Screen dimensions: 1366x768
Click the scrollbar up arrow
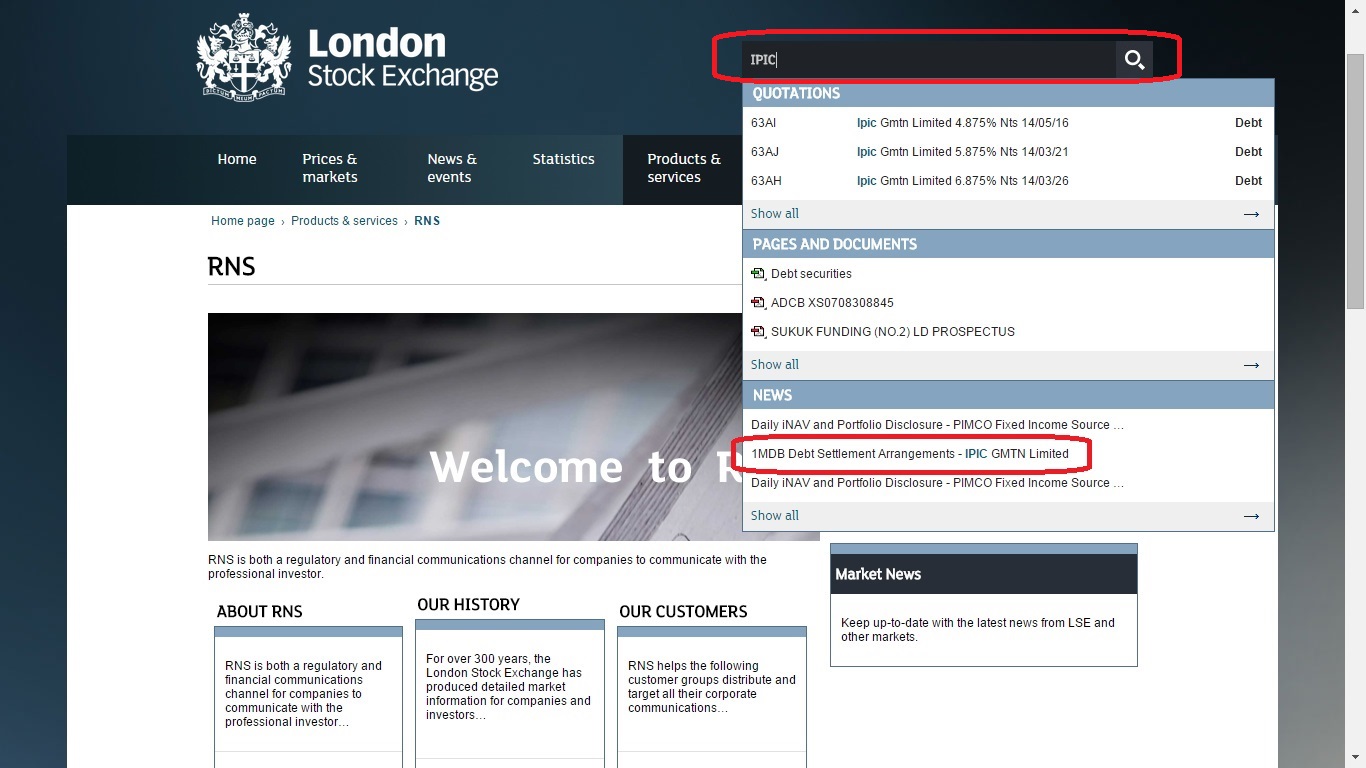(x=1356, y=9)
